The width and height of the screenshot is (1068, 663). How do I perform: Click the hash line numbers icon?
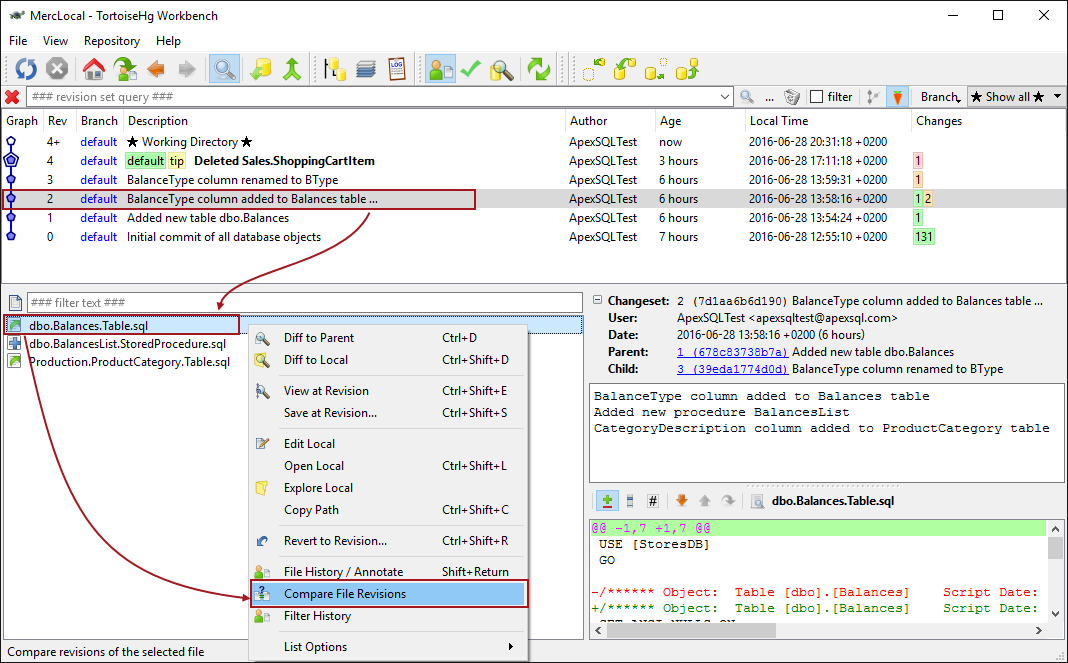(653, 501)
